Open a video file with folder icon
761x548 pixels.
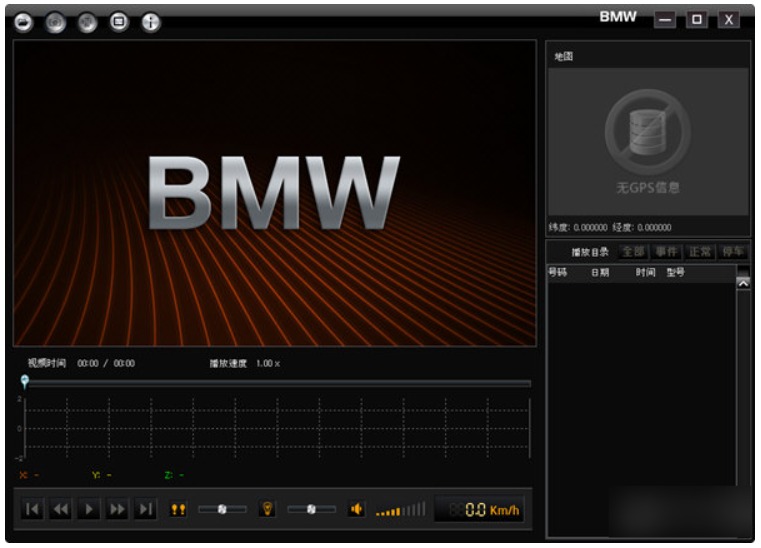coord(23,22)
